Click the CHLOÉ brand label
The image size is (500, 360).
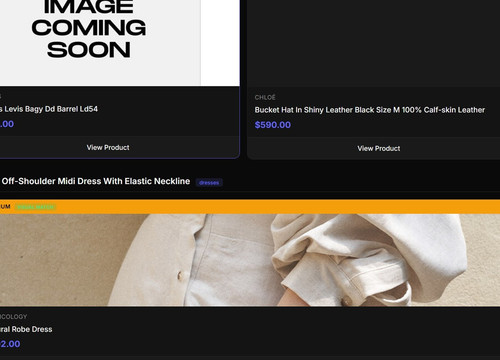coord(265,97)
